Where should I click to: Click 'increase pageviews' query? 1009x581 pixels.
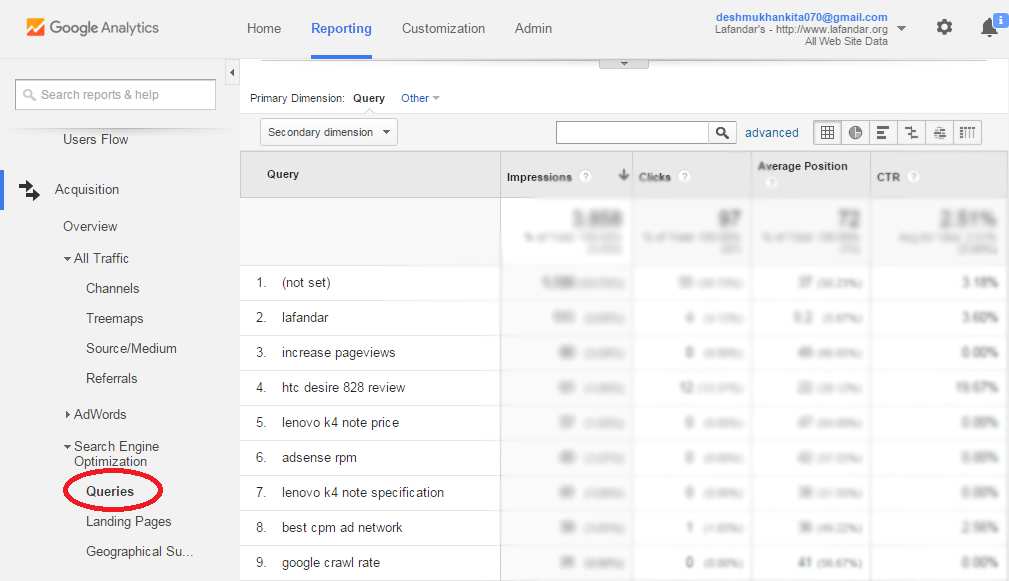point(338,353)
